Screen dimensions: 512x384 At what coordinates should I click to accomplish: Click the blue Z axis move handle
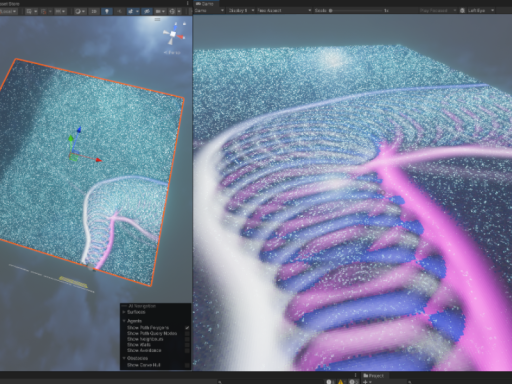[x=79, y=130]
